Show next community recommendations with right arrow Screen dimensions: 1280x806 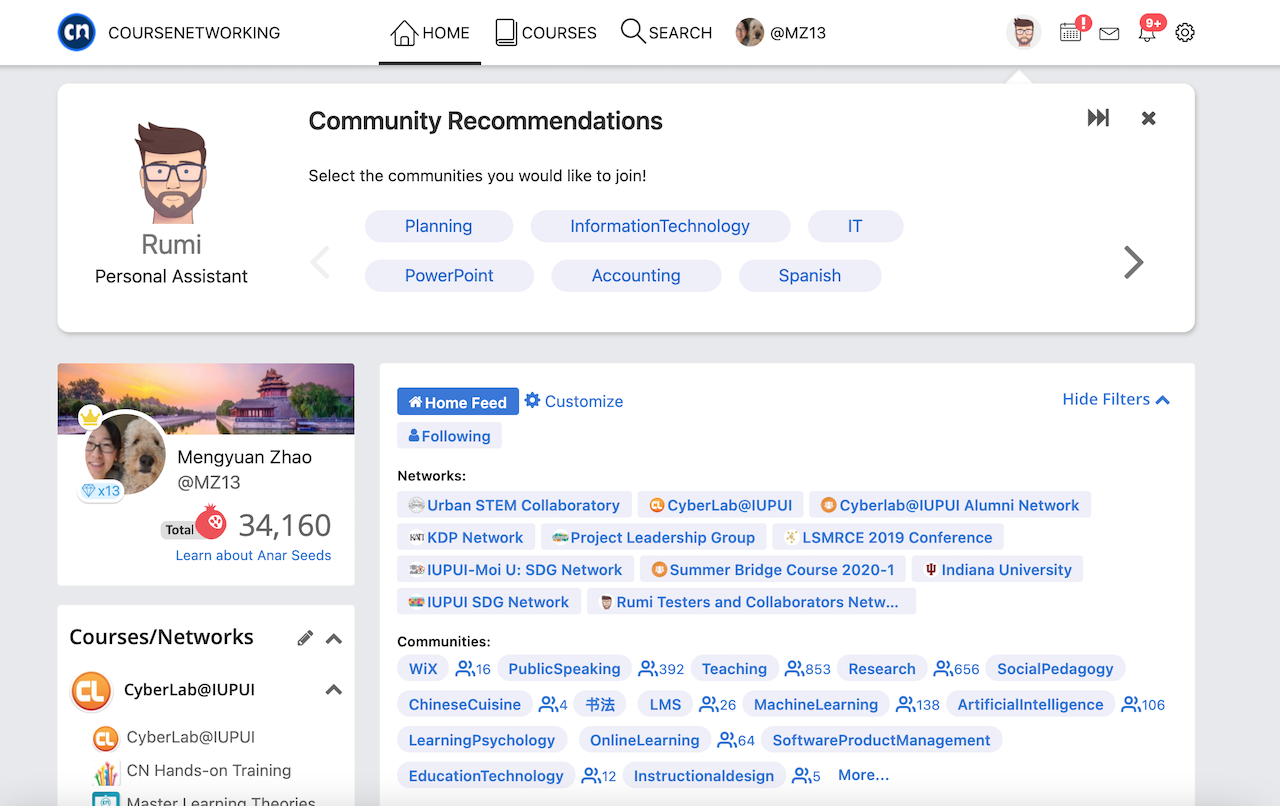click(1133, 262)
